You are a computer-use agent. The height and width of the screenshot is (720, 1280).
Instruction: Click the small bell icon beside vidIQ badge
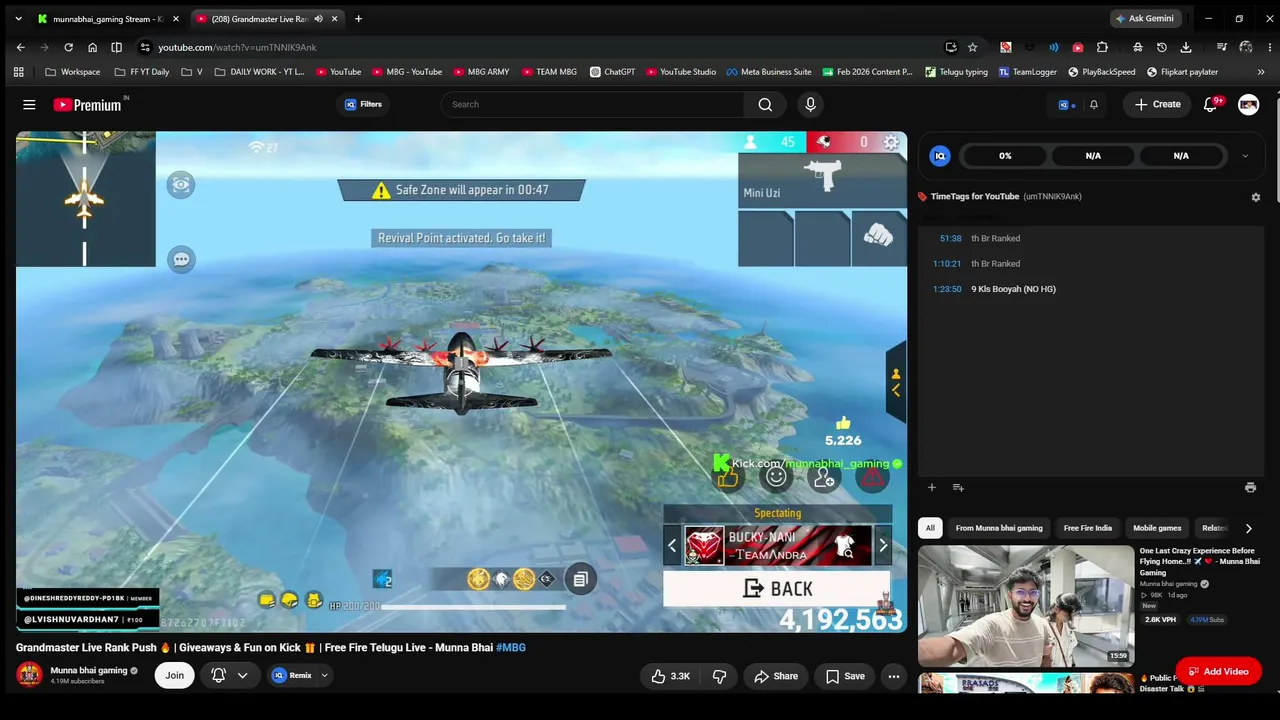pyautogui.click(x=1093, y=104)
